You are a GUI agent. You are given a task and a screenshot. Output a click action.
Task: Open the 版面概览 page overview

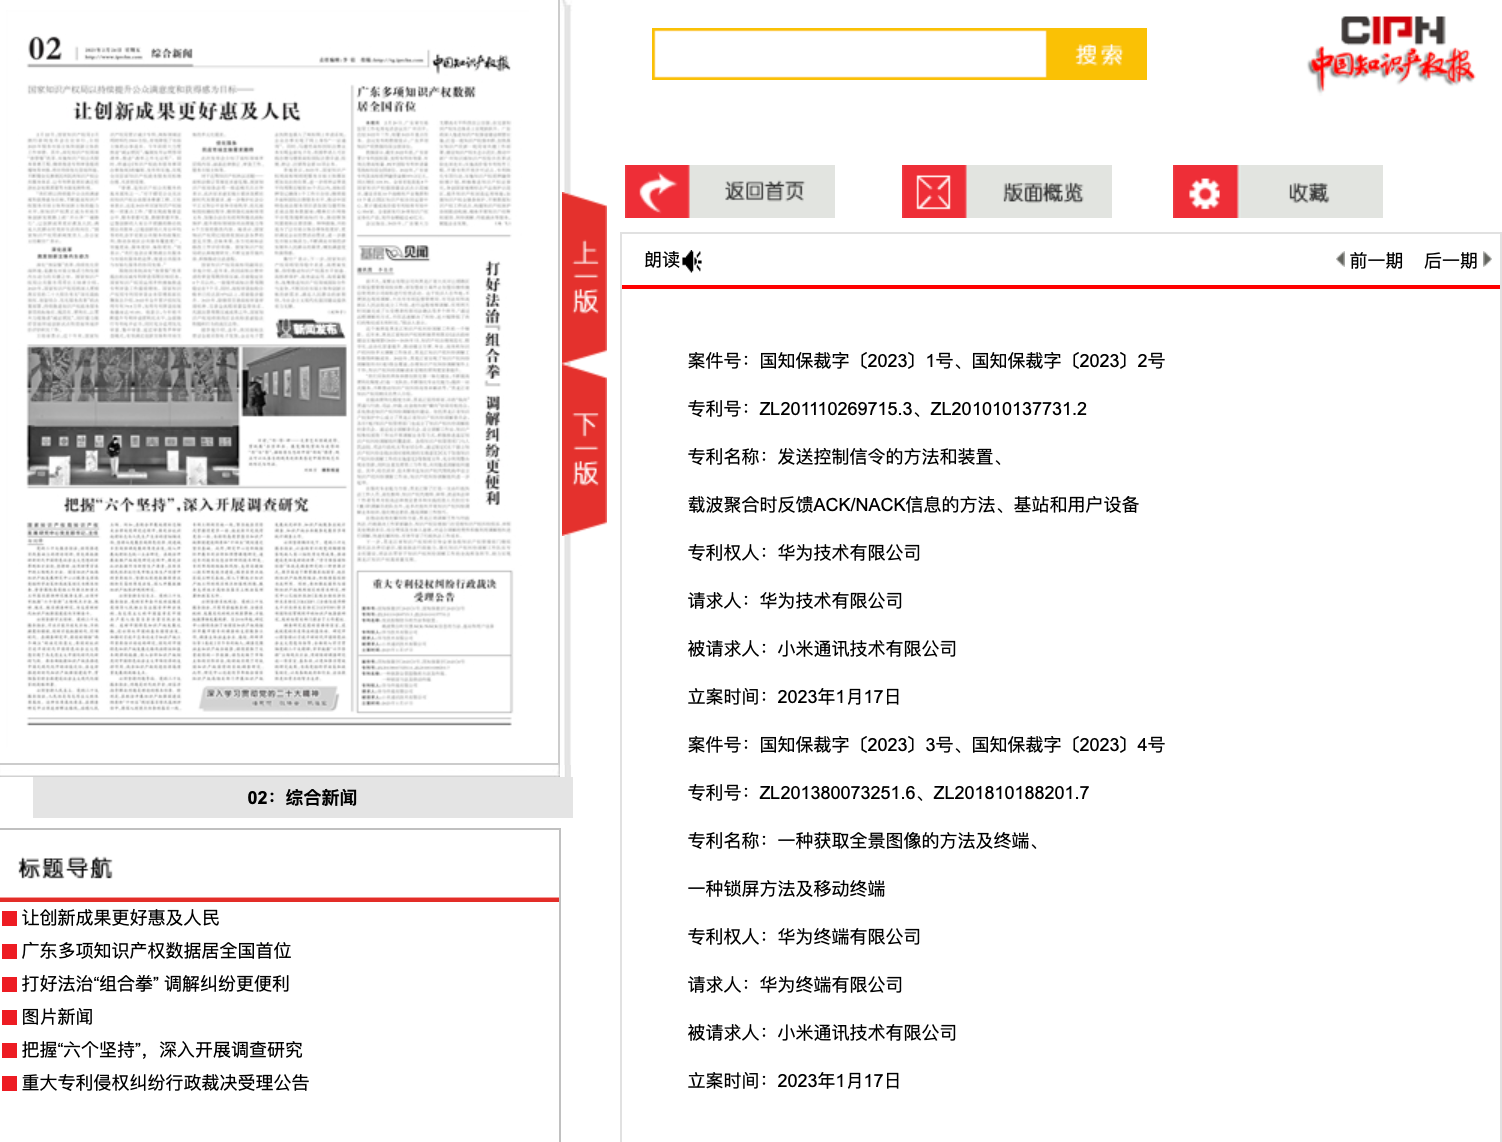1041,192
